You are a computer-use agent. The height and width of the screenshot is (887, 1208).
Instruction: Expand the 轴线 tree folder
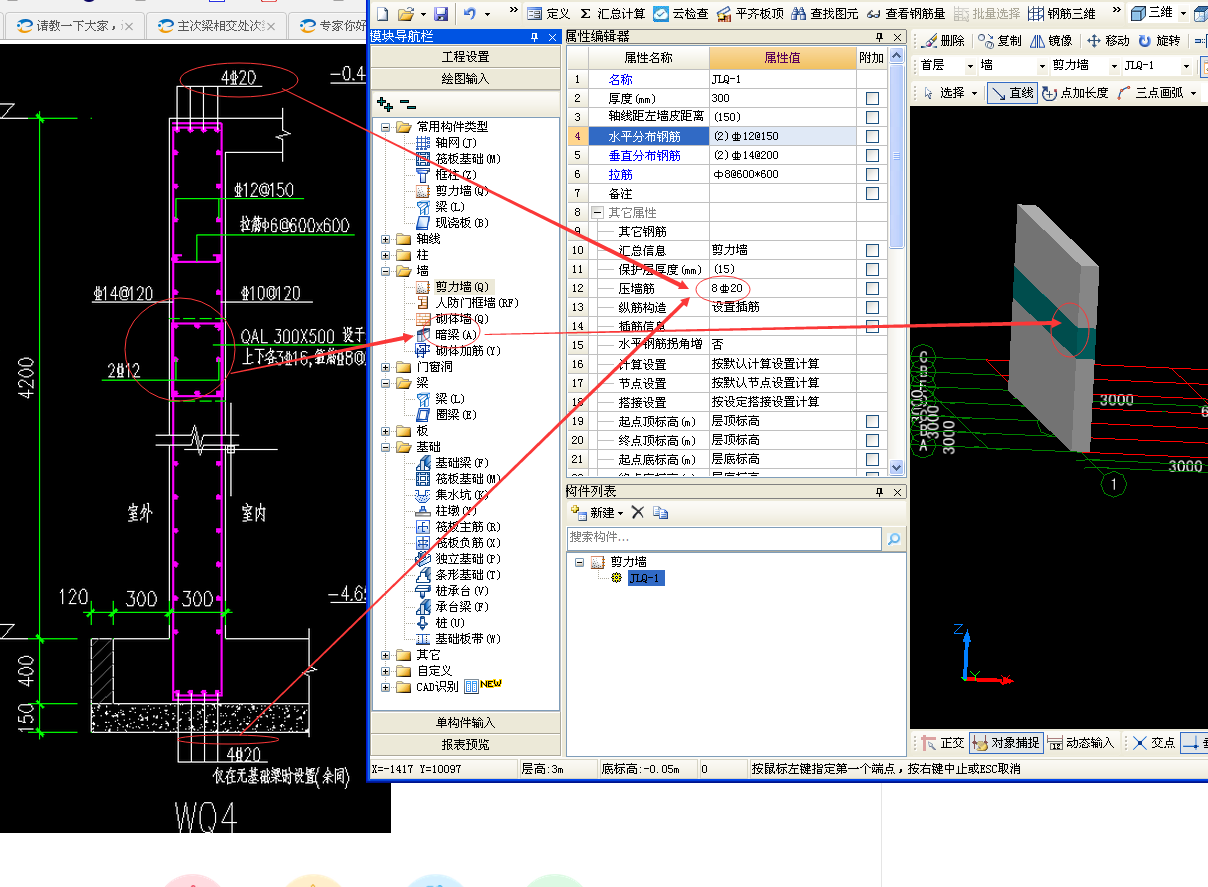point(386,239)
